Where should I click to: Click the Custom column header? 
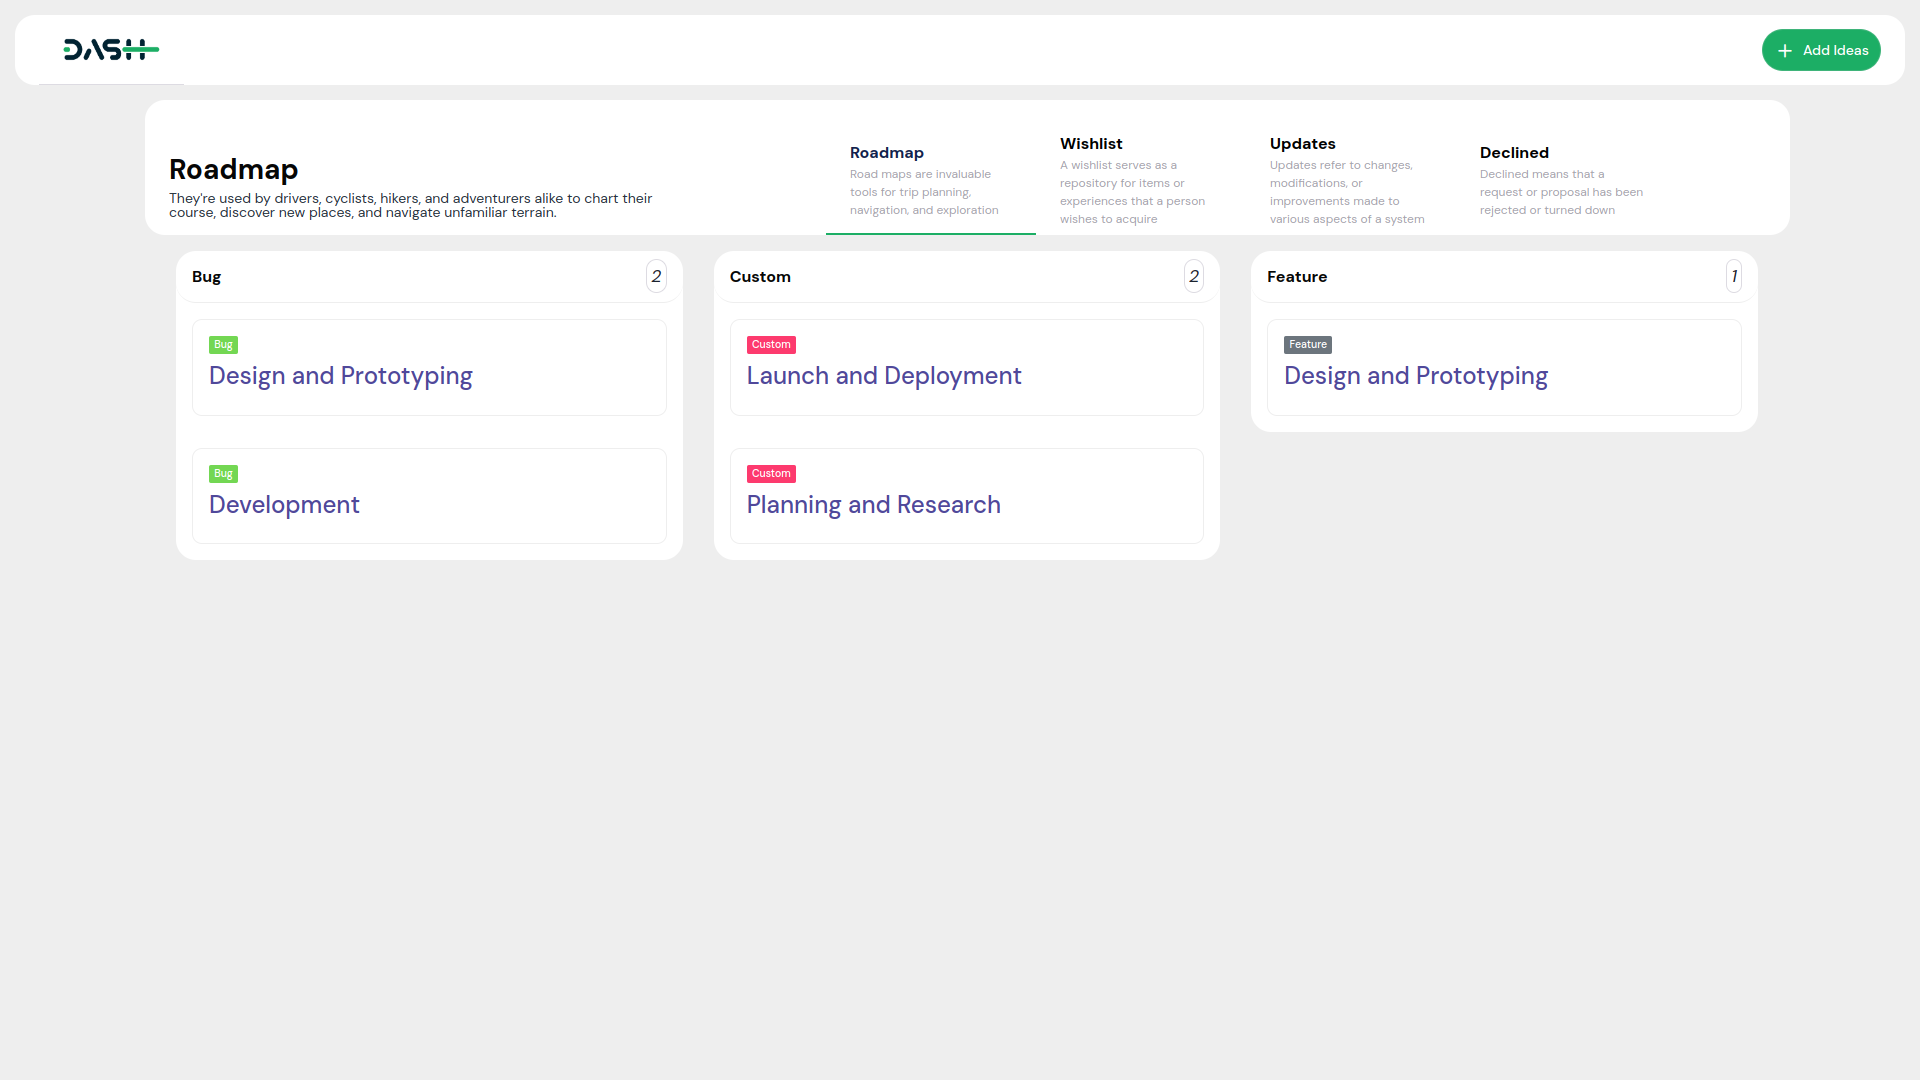[x=760, y=277]
